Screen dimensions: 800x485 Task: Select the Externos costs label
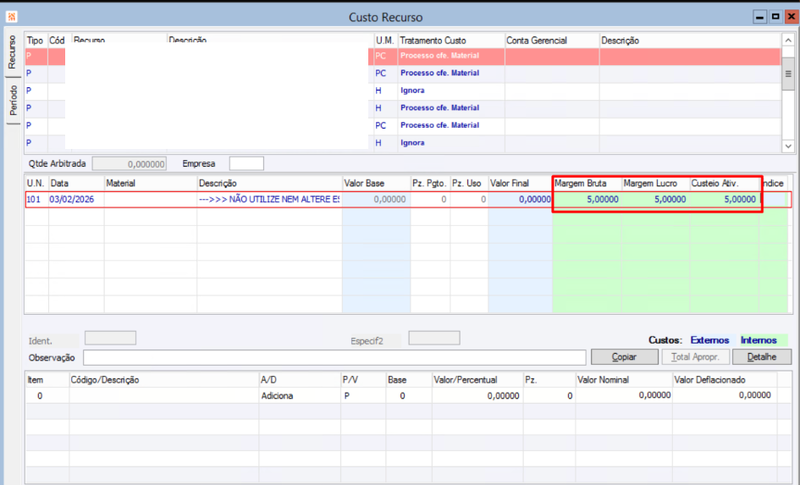[x=709, y=340]
